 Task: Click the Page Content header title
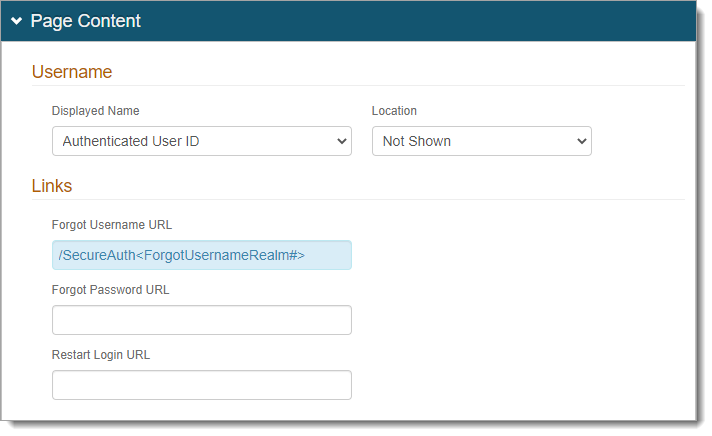(86, 21)
